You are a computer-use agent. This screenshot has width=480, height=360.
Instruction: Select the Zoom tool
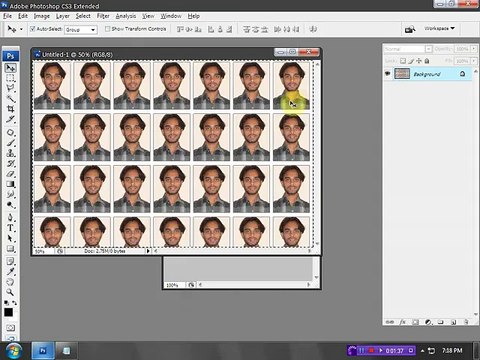pos(10,292)
